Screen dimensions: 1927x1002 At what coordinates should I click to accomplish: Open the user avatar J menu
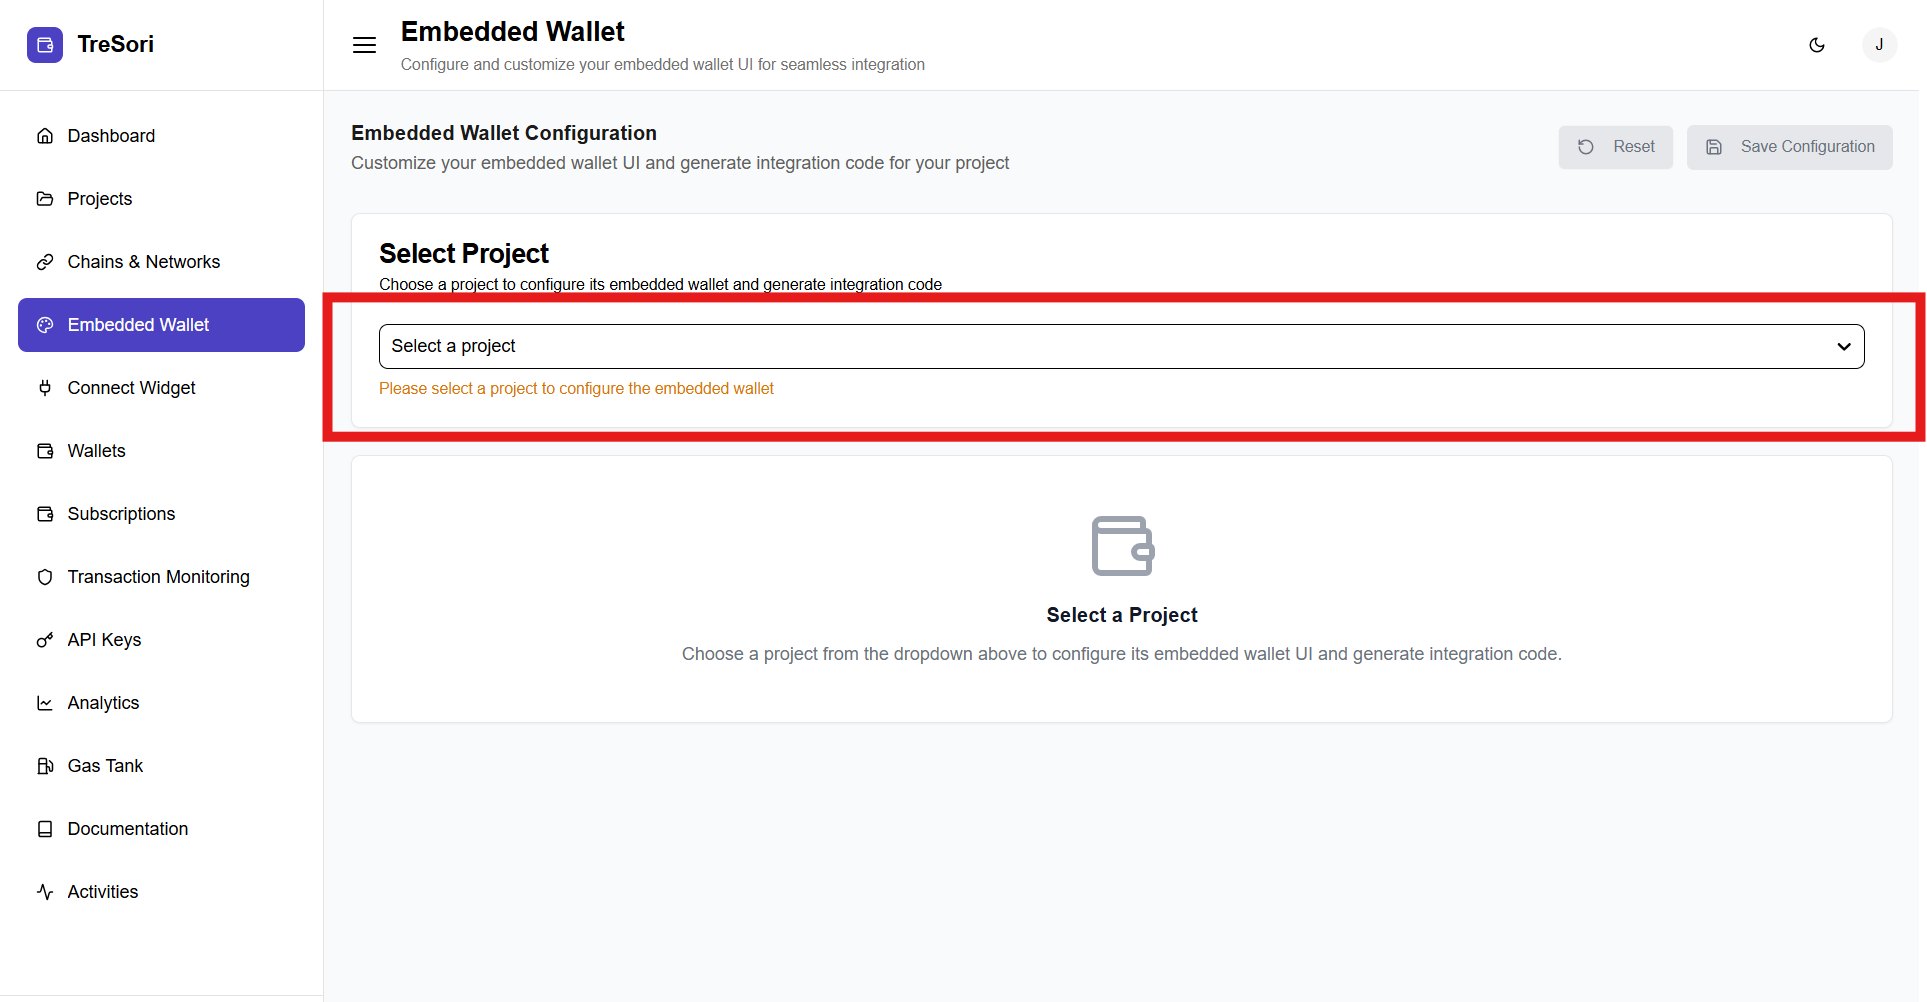[1879, 45]
